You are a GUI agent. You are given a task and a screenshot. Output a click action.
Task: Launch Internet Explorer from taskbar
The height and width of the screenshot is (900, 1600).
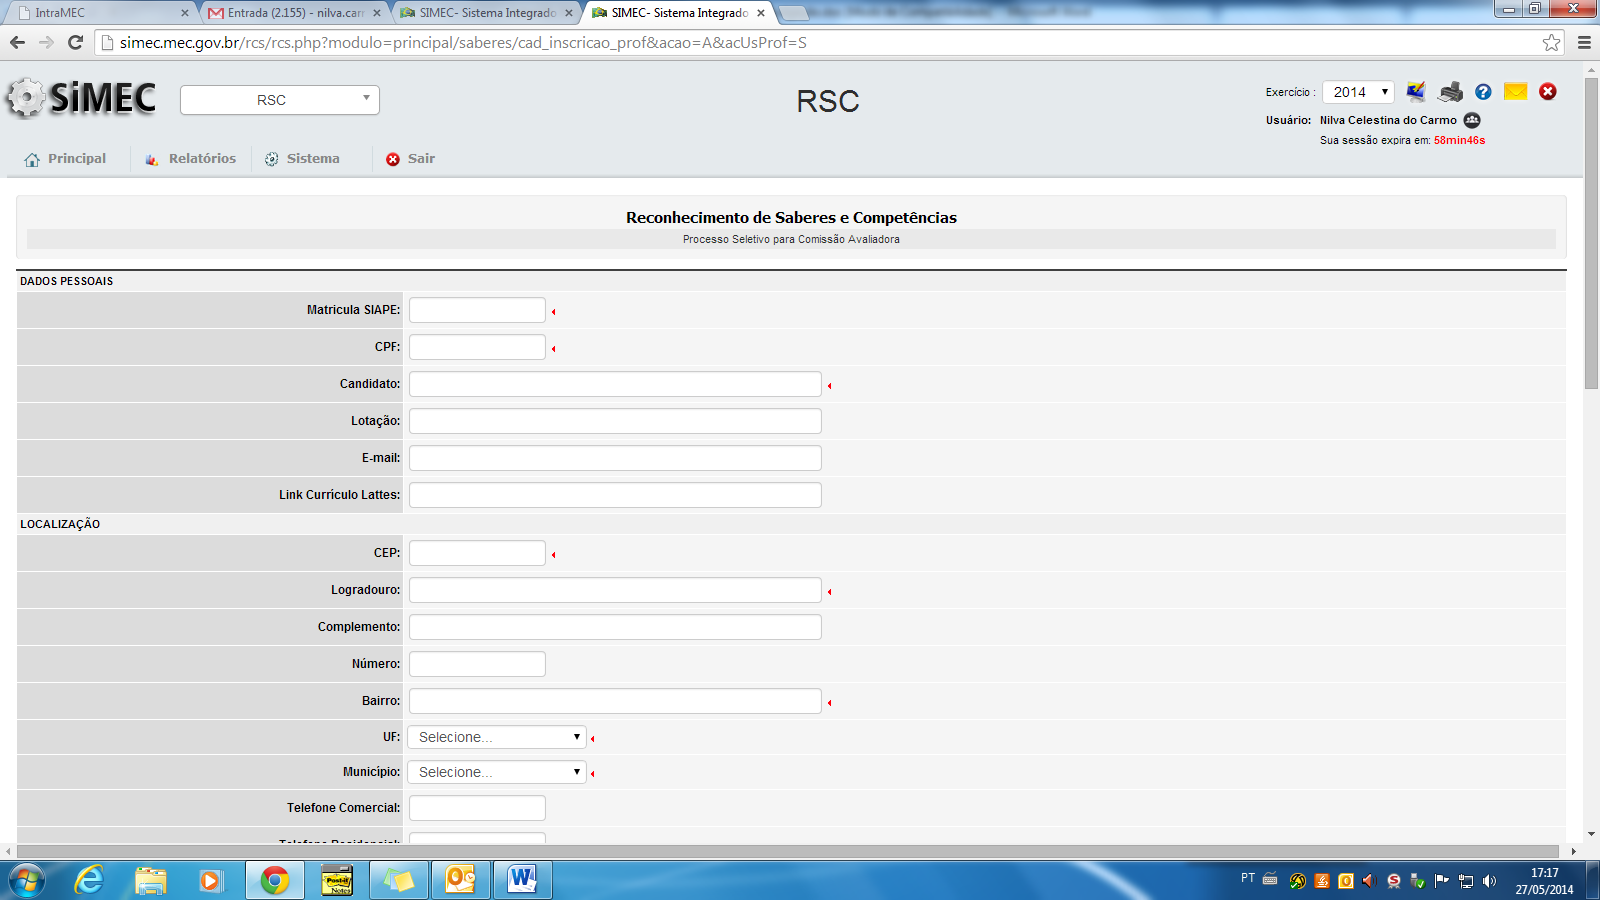90,880
